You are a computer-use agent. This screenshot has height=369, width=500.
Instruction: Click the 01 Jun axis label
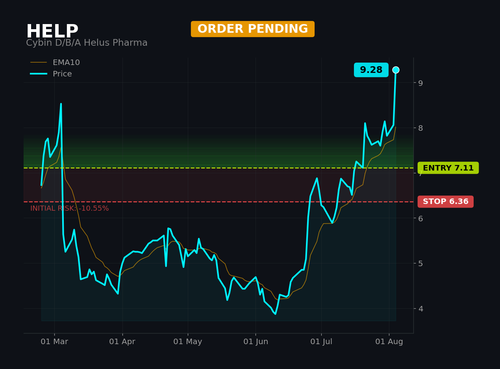tap(256, 342)
